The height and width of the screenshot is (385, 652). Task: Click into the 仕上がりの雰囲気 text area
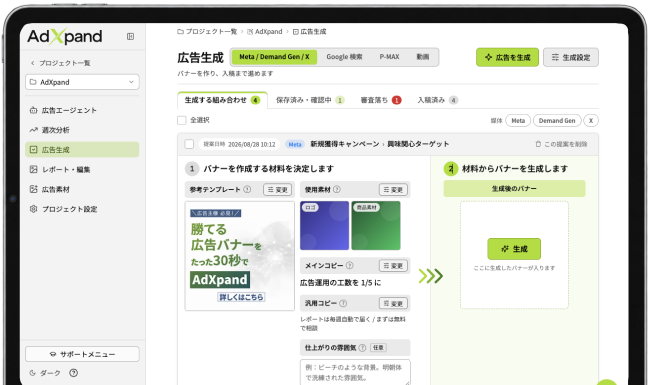point(355,373)
